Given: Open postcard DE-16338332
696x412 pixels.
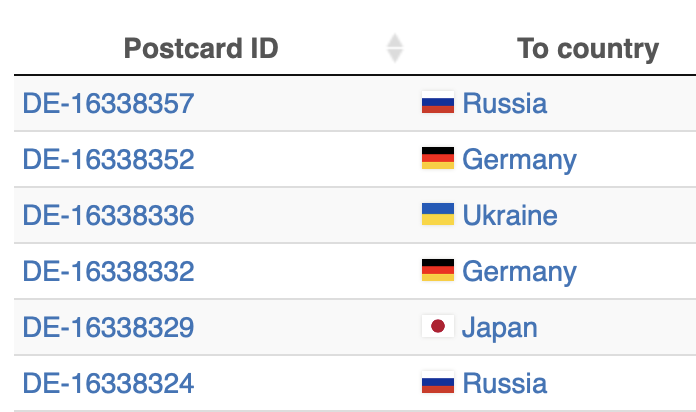Looking at the screenshot, I should coord(108,271).
